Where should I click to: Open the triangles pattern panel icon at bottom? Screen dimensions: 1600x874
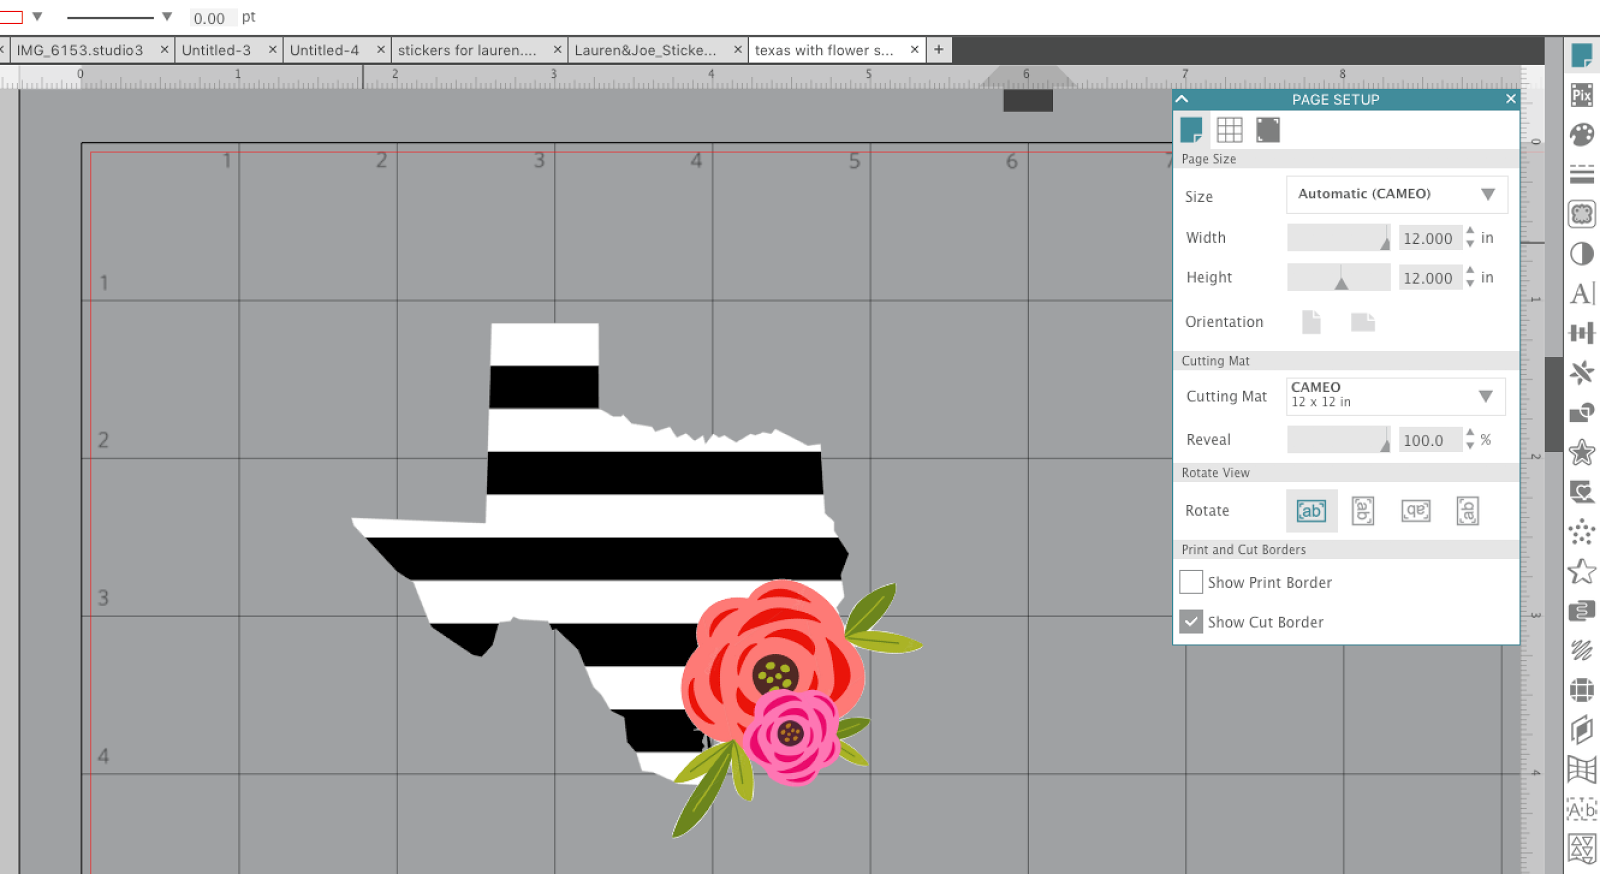1581,849
